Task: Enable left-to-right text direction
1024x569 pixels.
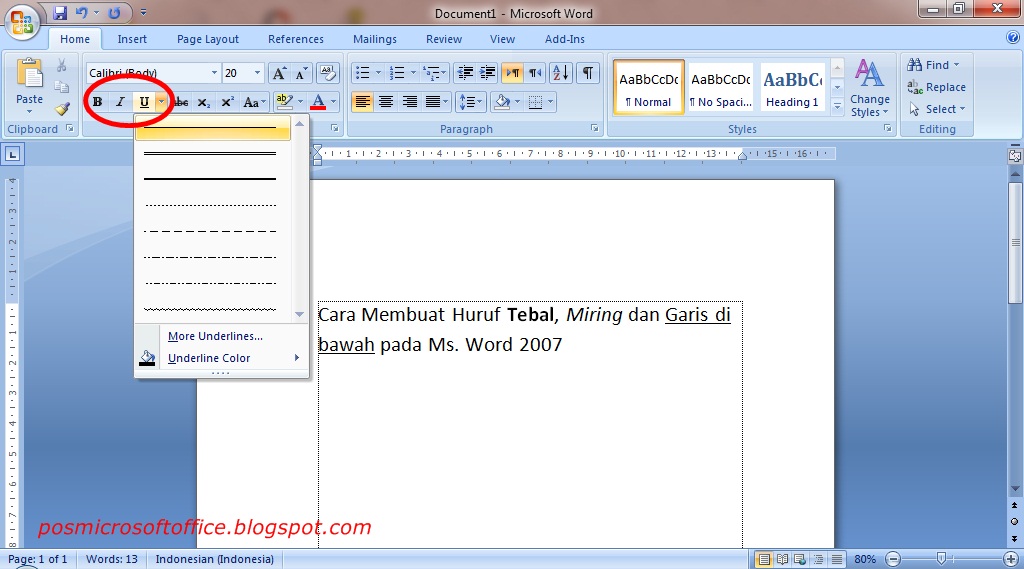Action: click(513, 73)
